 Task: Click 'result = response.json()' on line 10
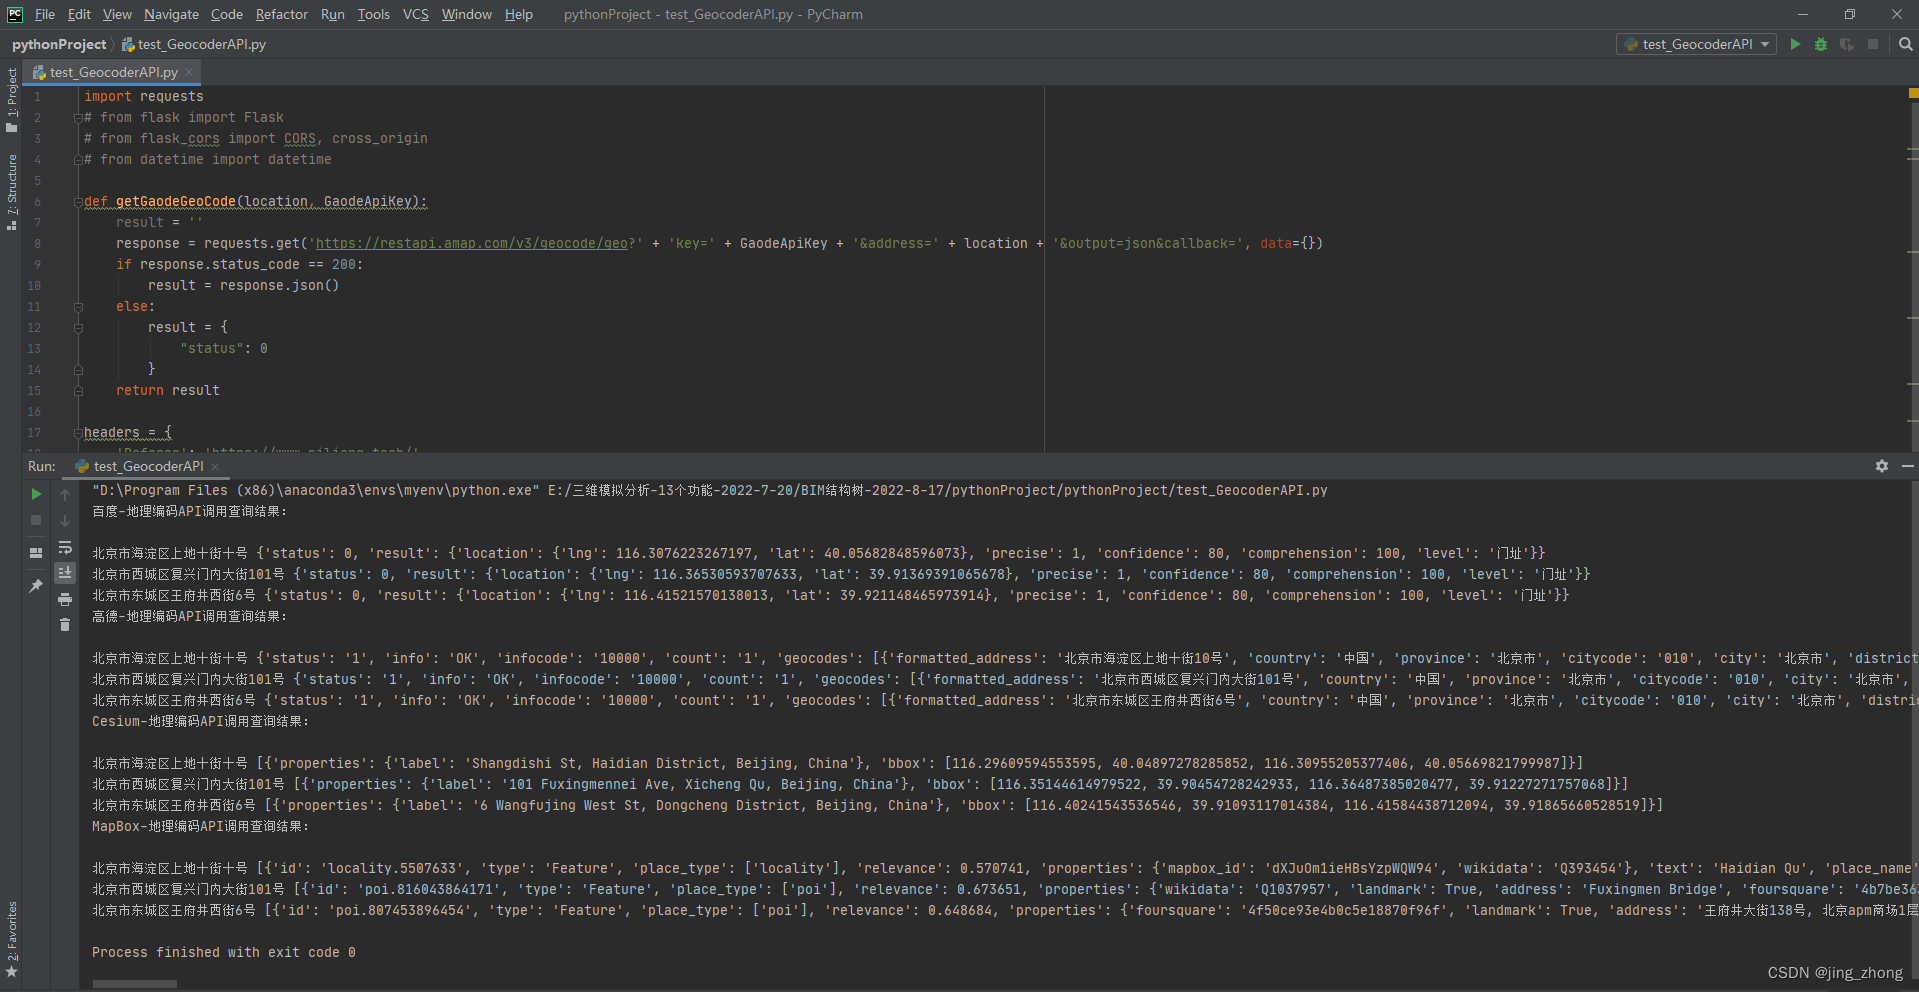[244, 285]
